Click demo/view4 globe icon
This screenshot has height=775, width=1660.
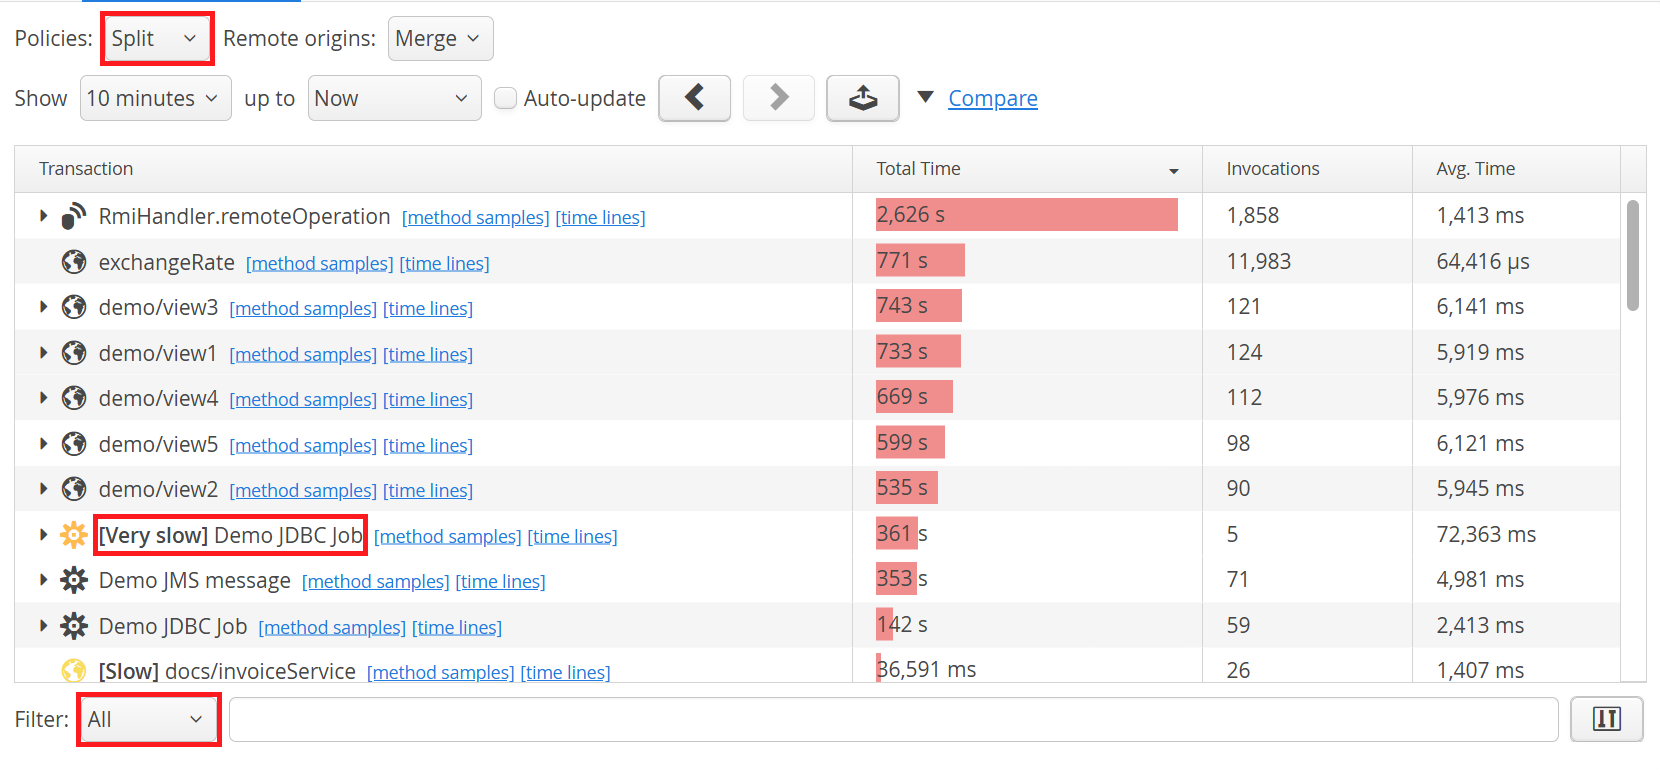click(x=74, y=398)
